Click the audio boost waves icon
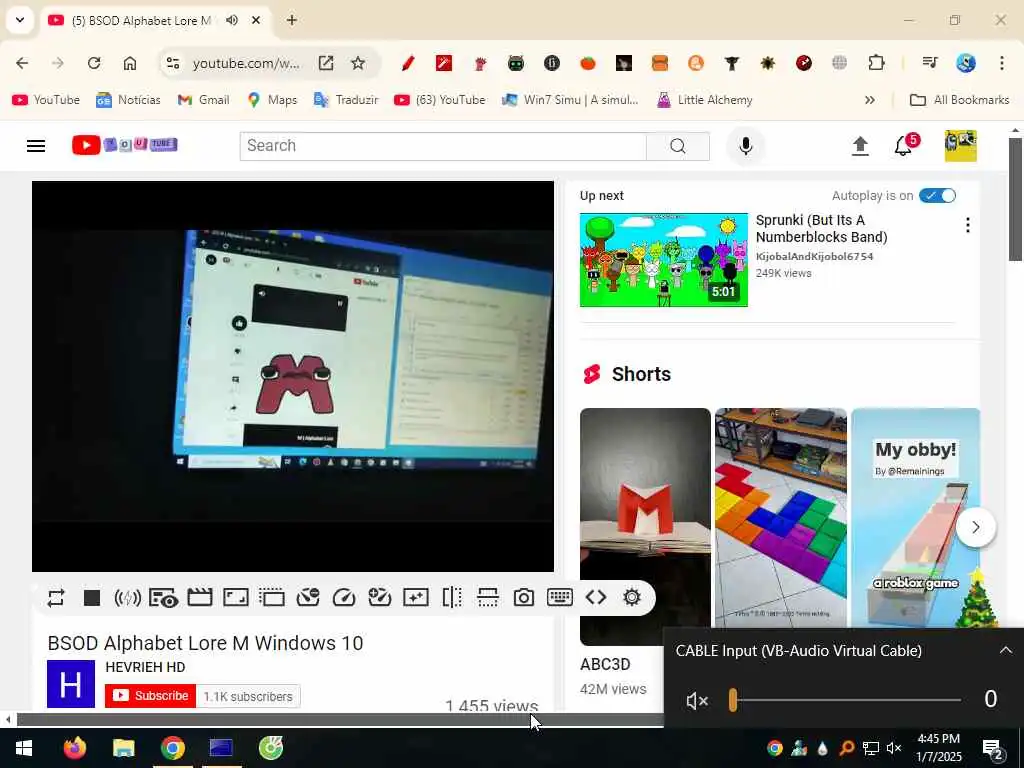This screenshot has height=768, width=1024. [x=127, y=598]
